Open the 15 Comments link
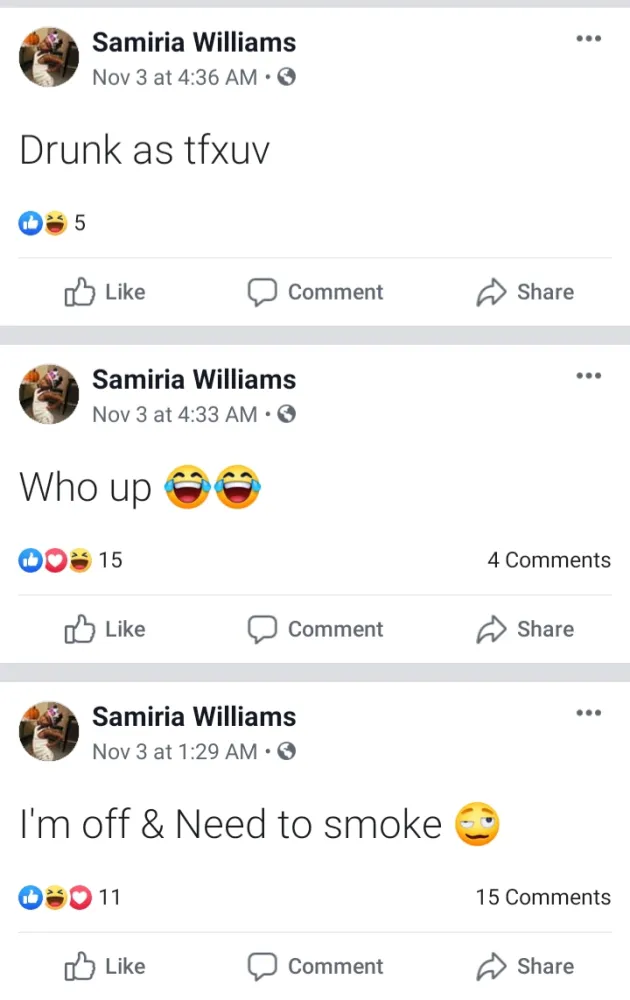 click(542, 897)
